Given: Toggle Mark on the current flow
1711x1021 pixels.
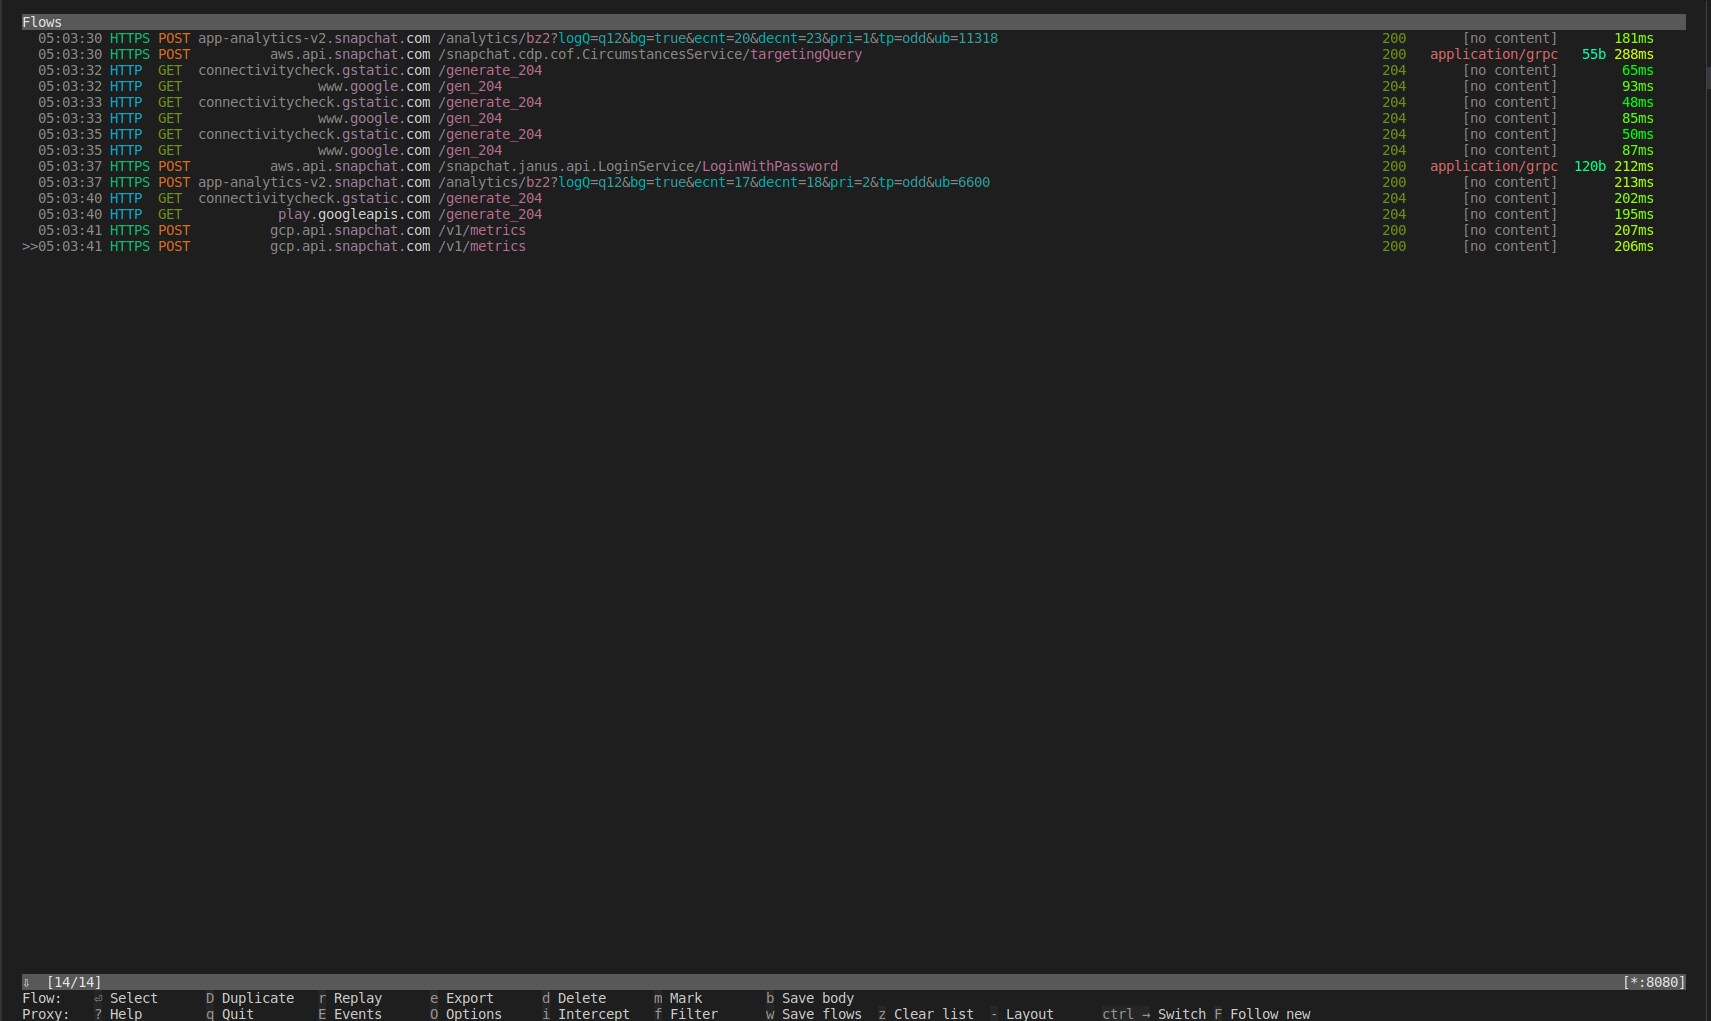Looking at the screenshot, I should [685, 998].
